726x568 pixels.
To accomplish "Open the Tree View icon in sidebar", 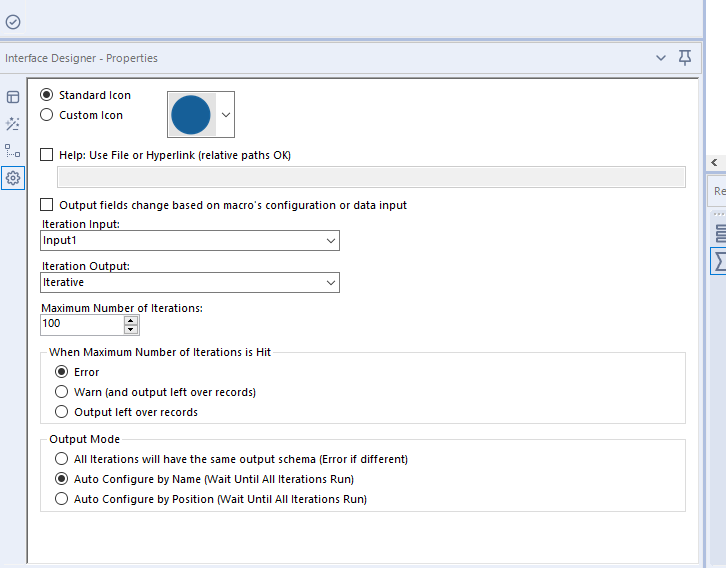I will click(13, 151).
